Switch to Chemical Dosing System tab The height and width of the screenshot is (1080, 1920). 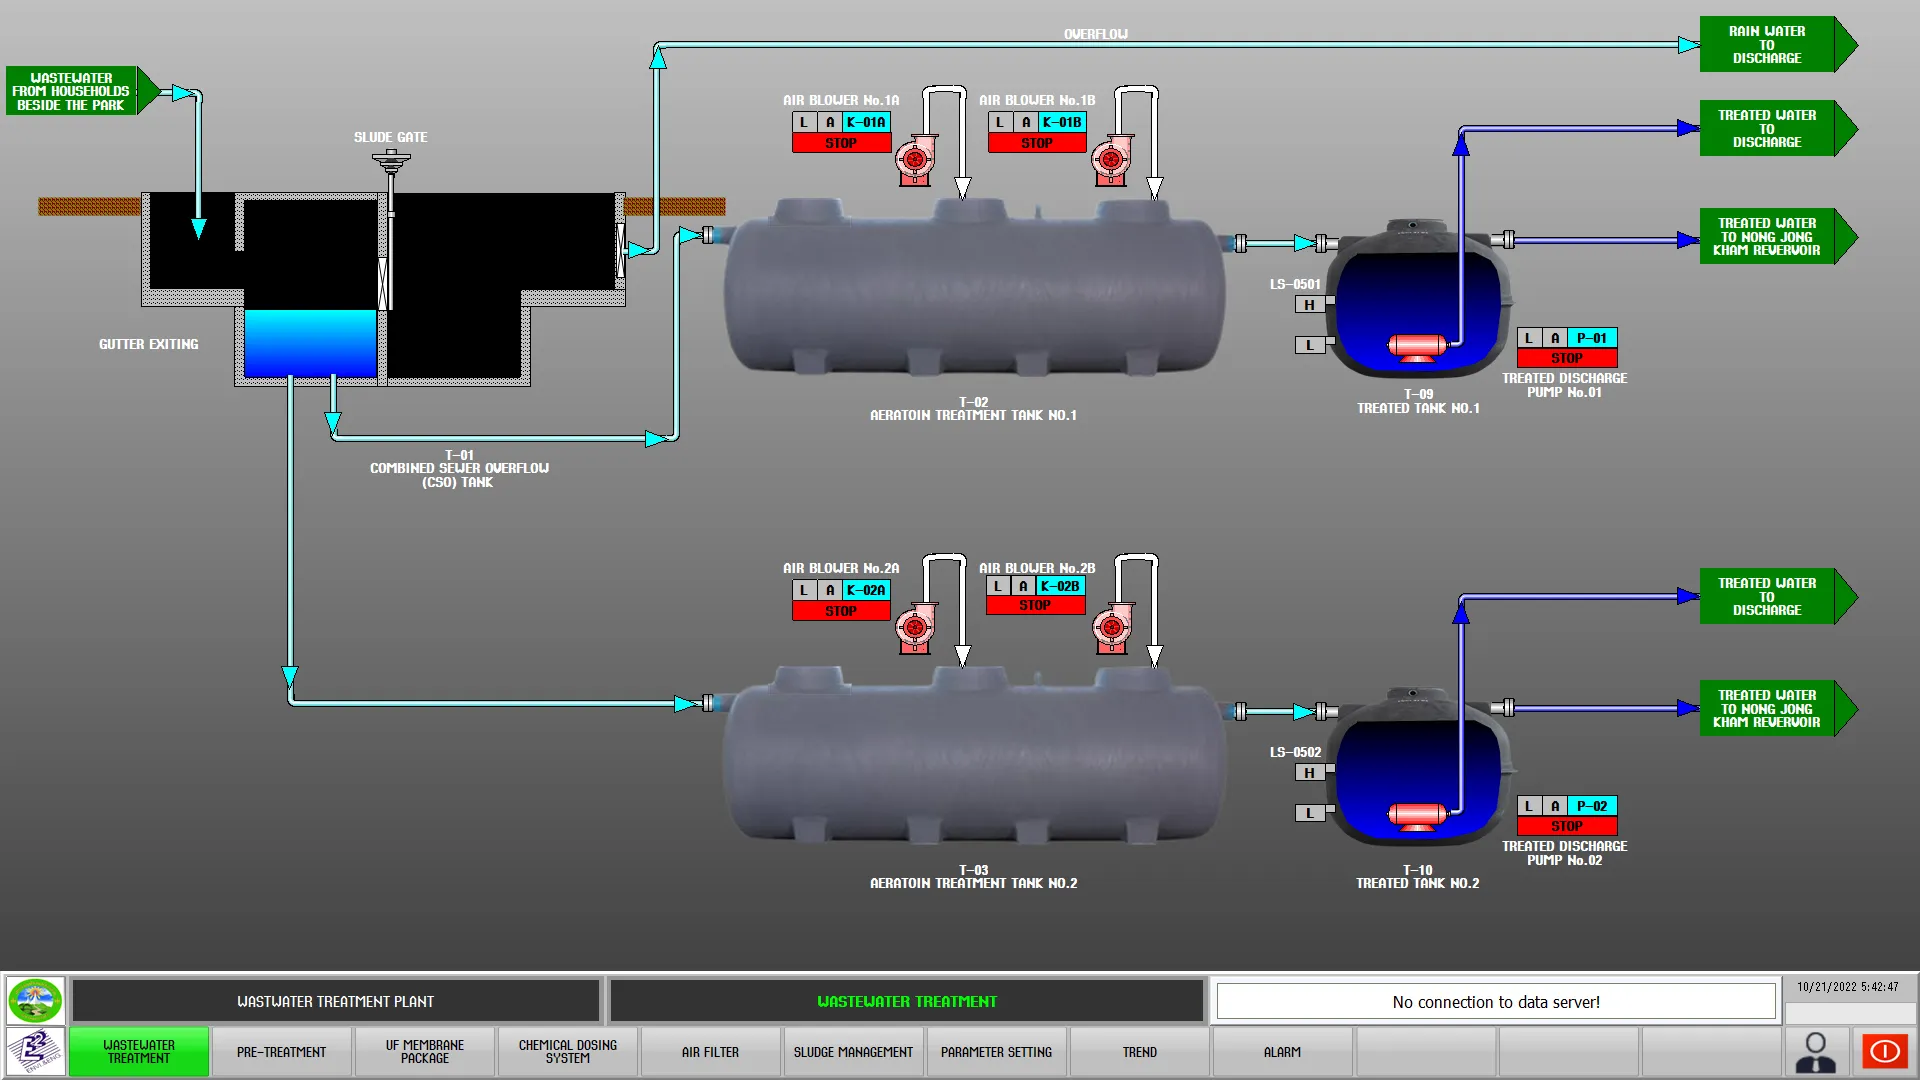[x=568, y=1052]
